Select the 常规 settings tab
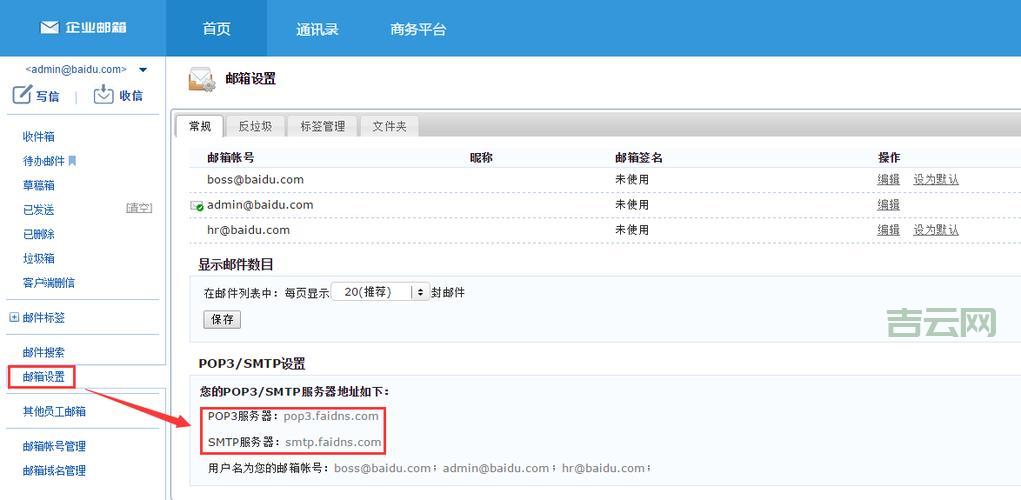Screen dimensions: 1021x500 click(x=200, y=126)
